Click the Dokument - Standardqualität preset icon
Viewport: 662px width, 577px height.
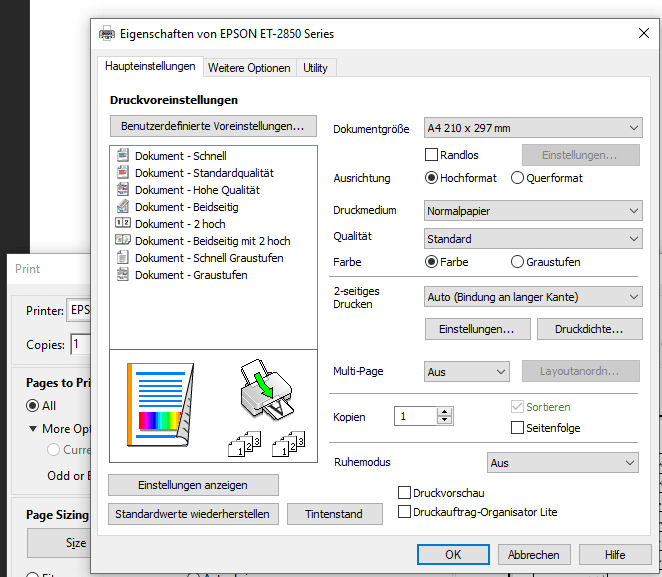click(122, 172)
